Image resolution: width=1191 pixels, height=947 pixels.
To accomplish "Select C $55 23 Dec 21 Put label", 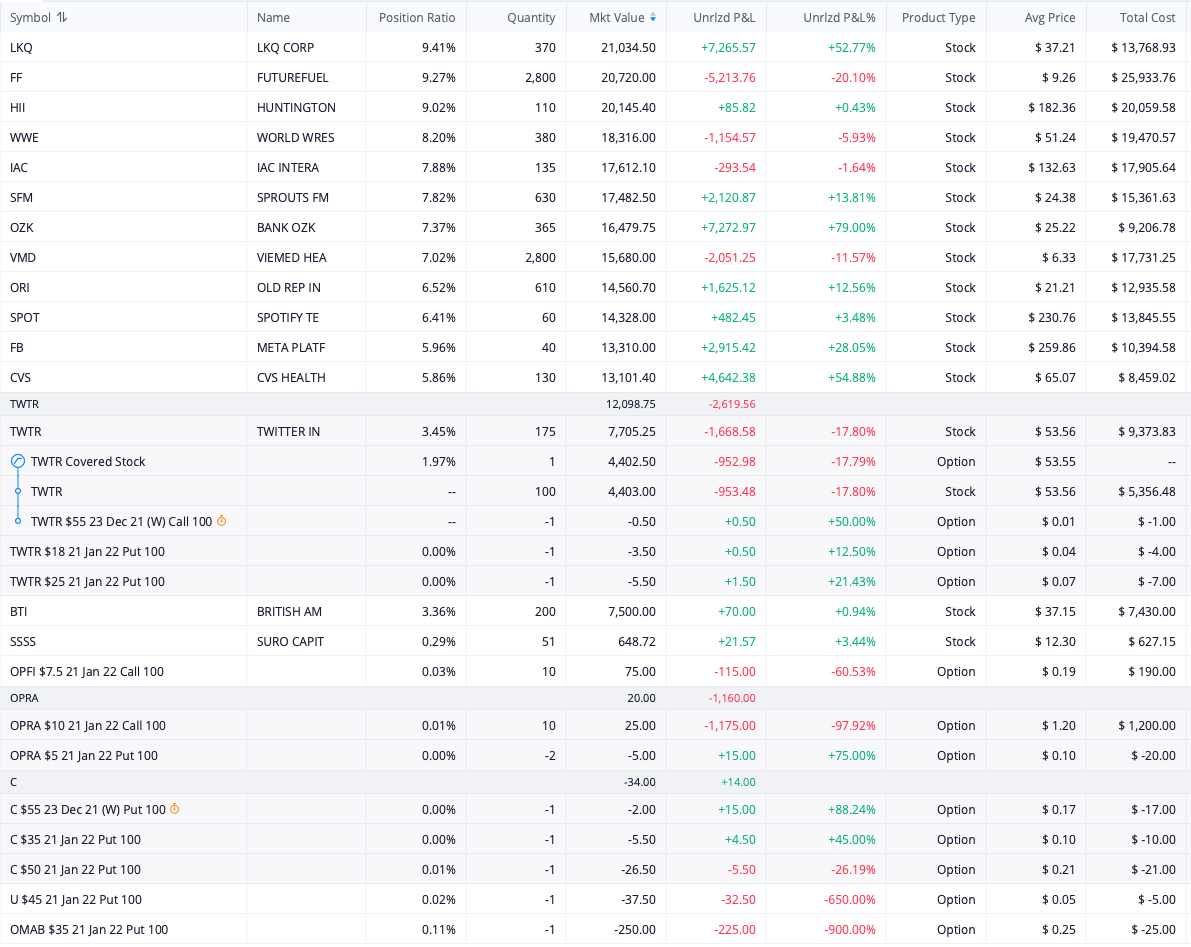I will coord(88,809).
